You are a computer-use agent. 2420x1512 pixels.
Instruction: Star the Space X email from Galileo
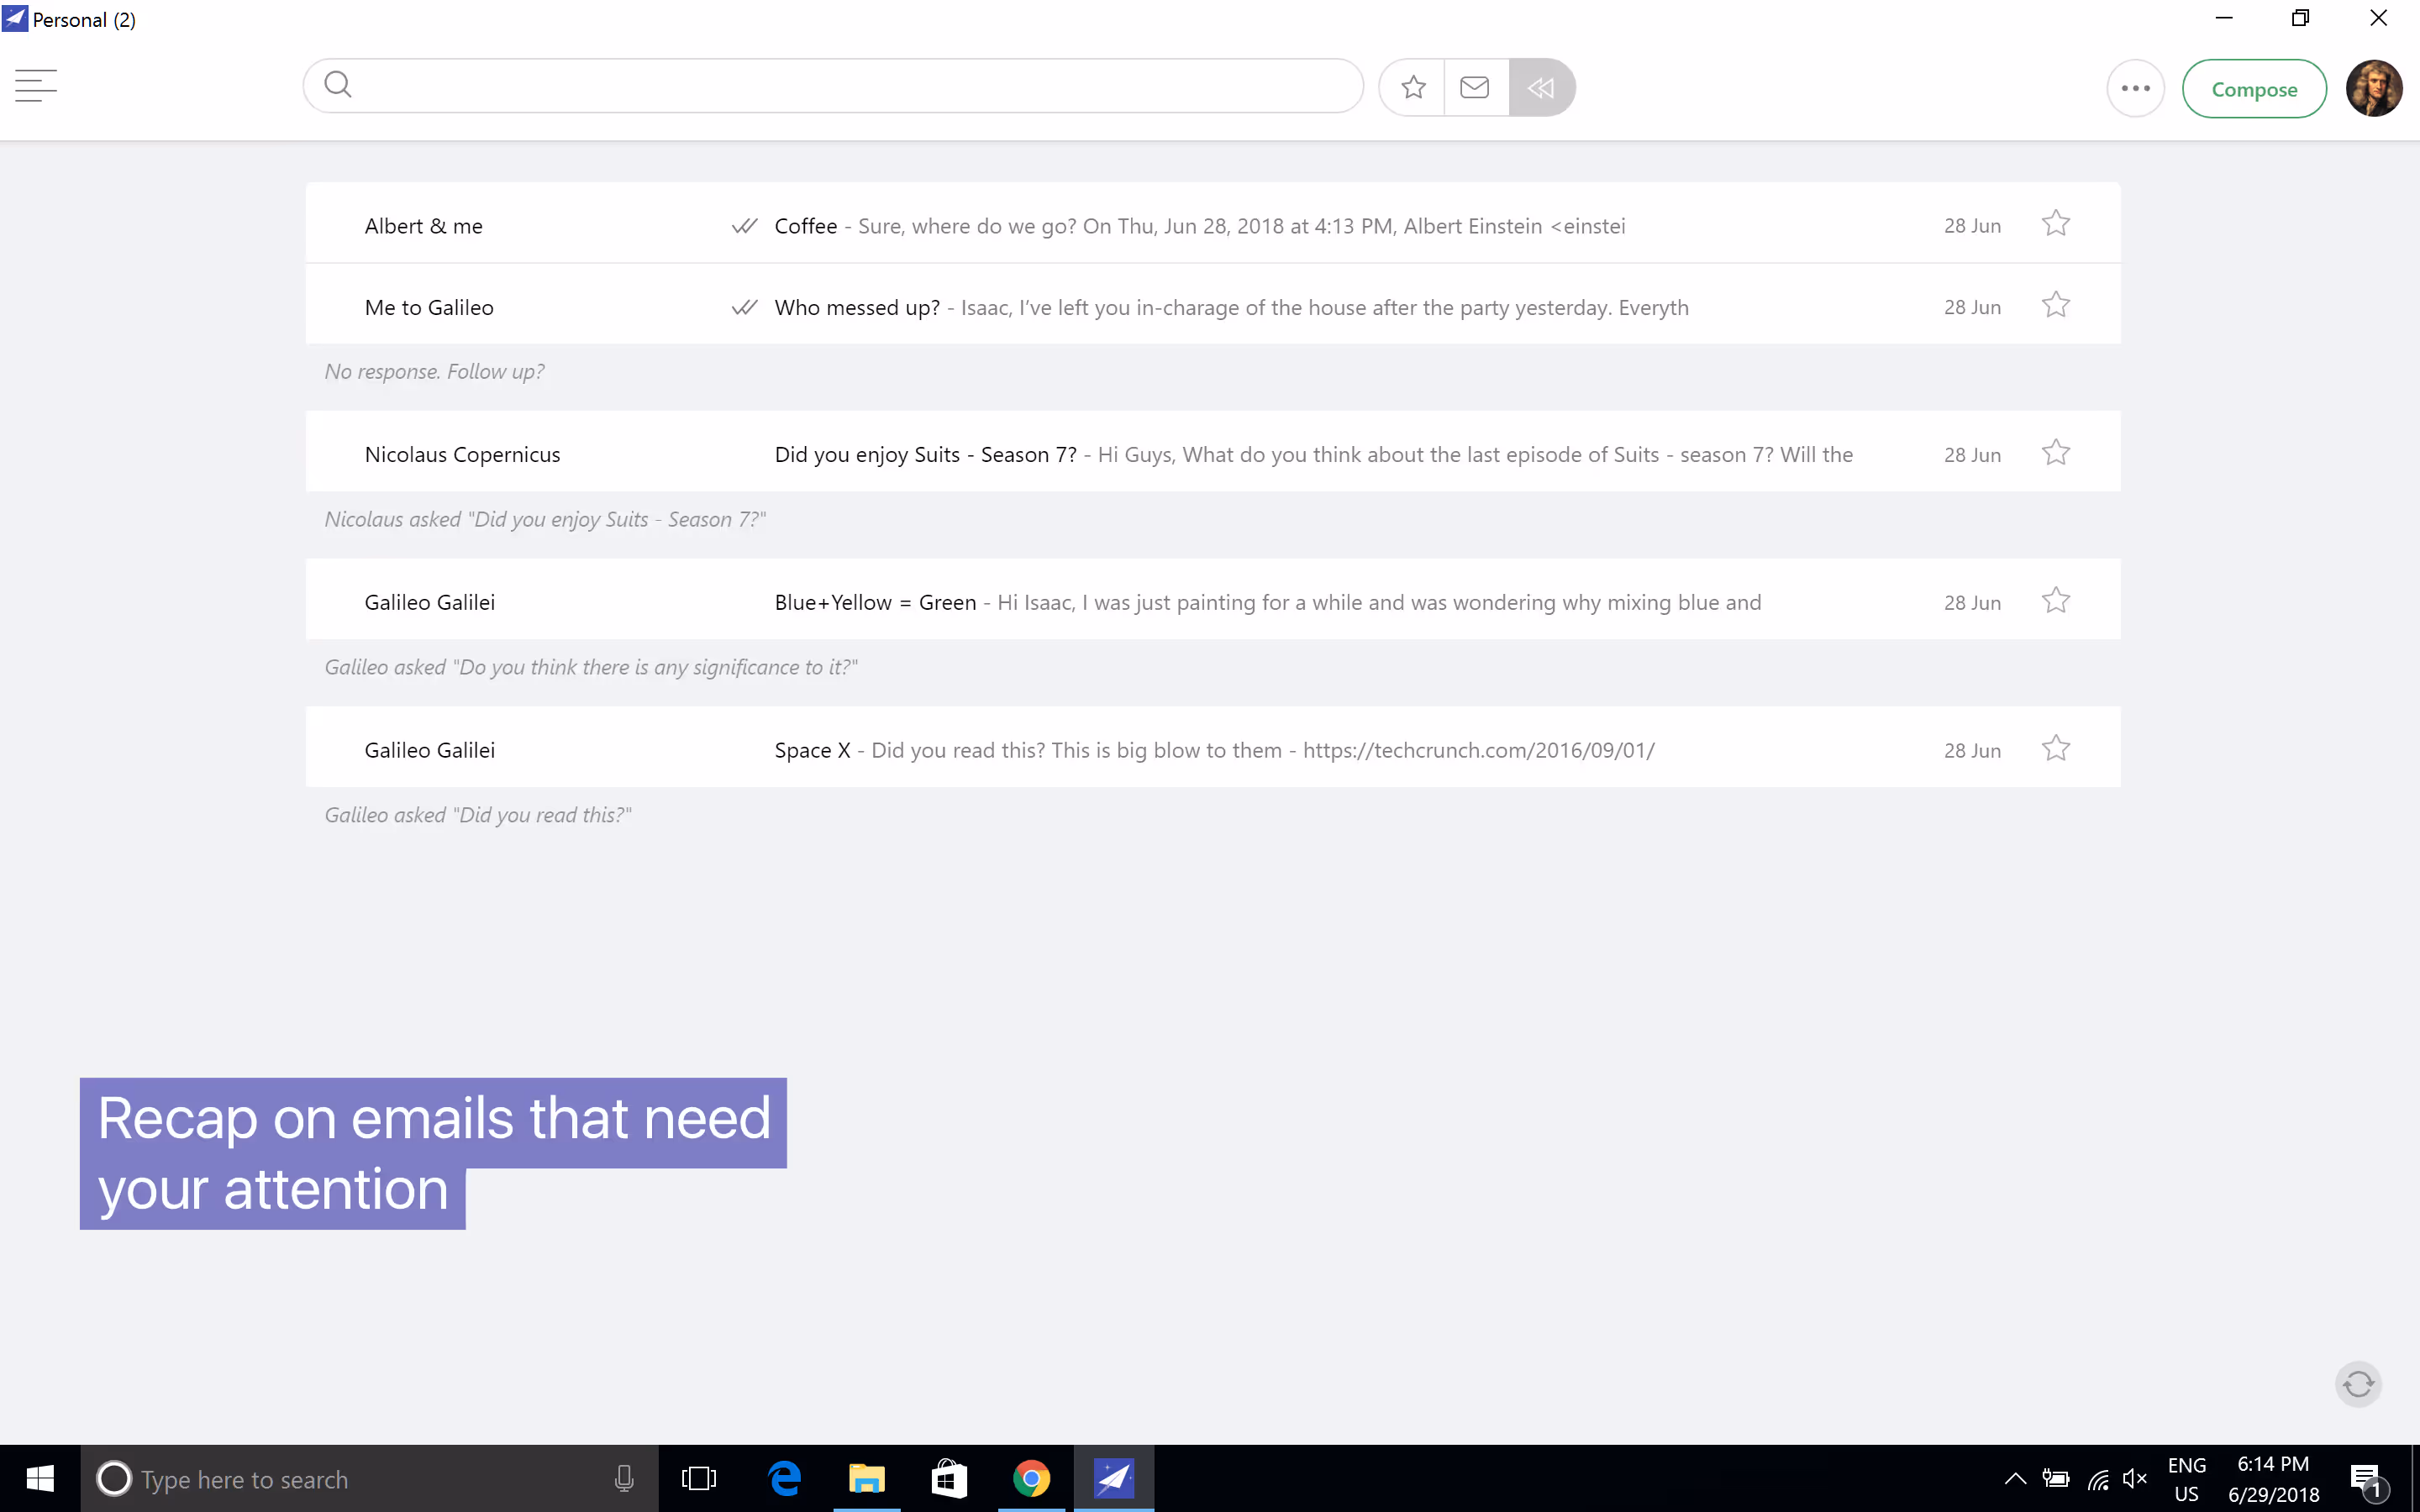[2055, 748]
